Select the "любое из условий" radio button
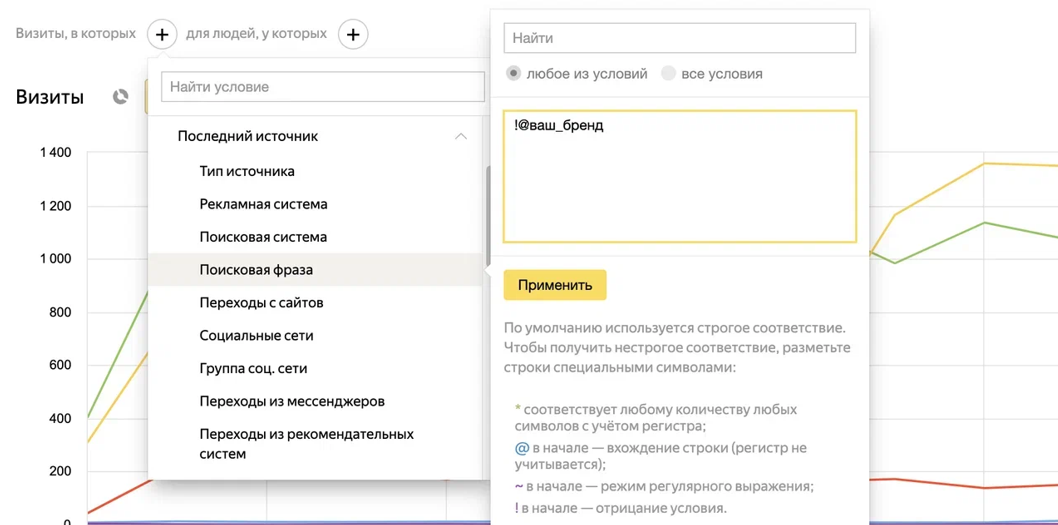This screenshot has width=1058, height=525. [514, 73]
